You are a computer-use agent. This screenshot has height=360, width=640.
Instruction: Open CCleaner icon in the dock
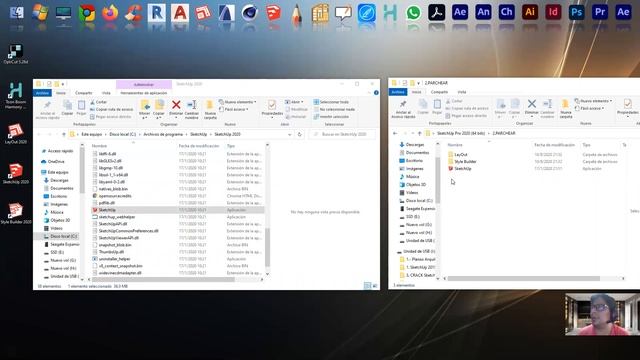133,13
